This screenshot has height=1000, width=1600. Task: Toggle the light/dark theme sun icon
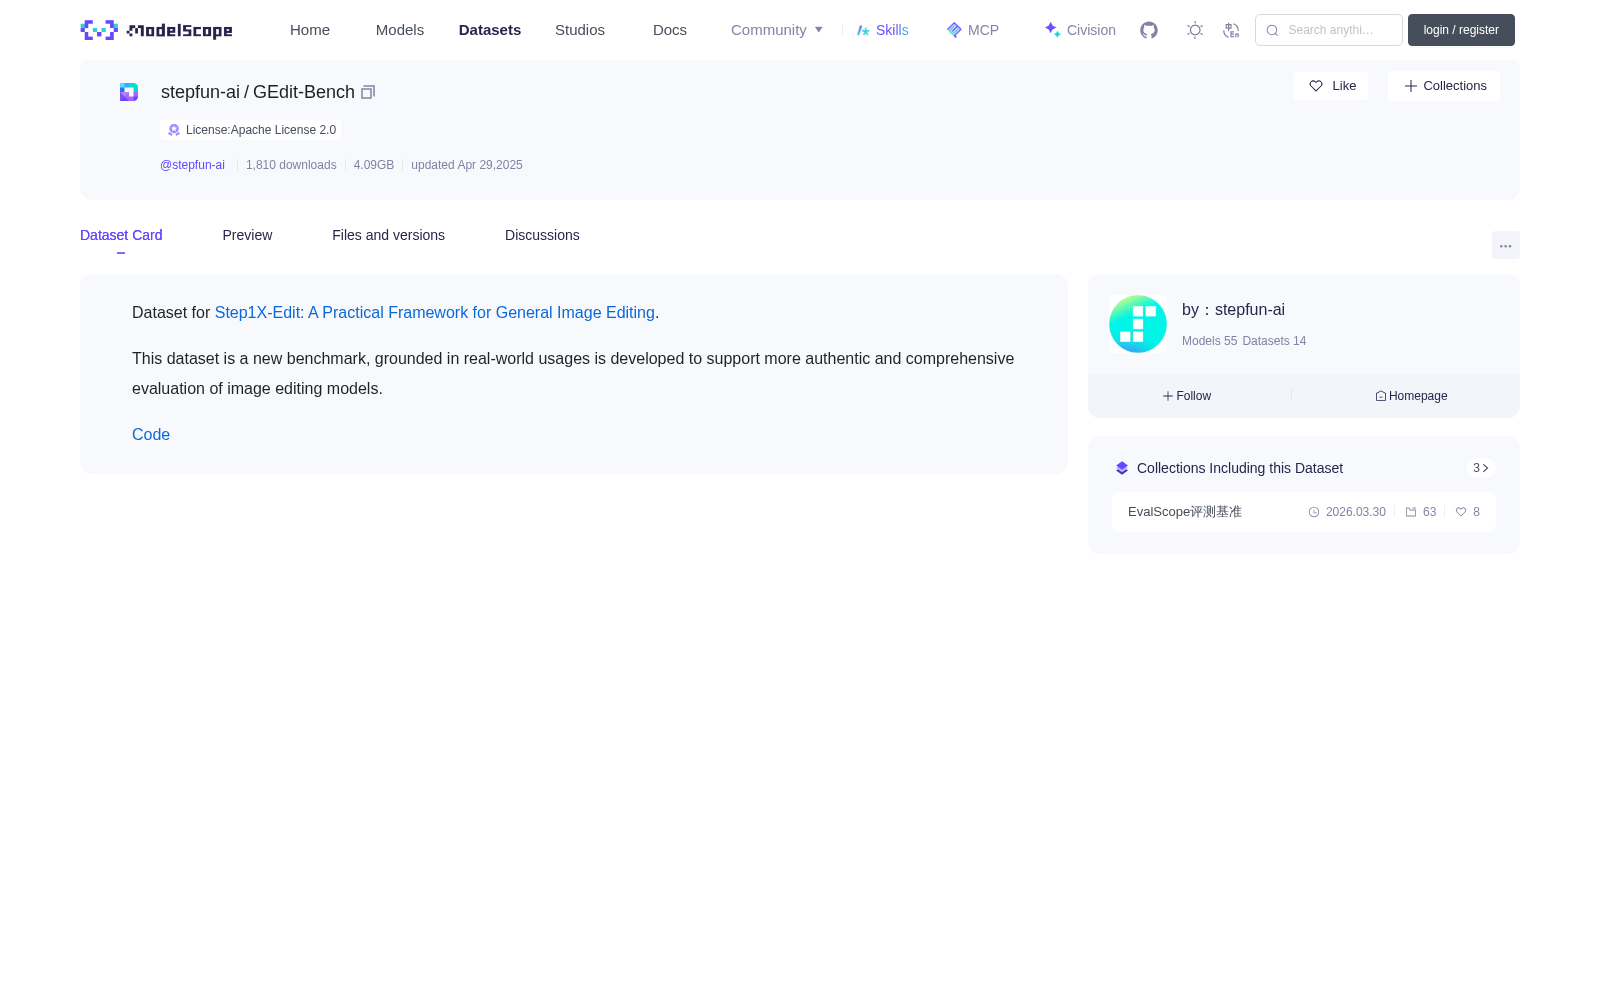pos(1195,30)
